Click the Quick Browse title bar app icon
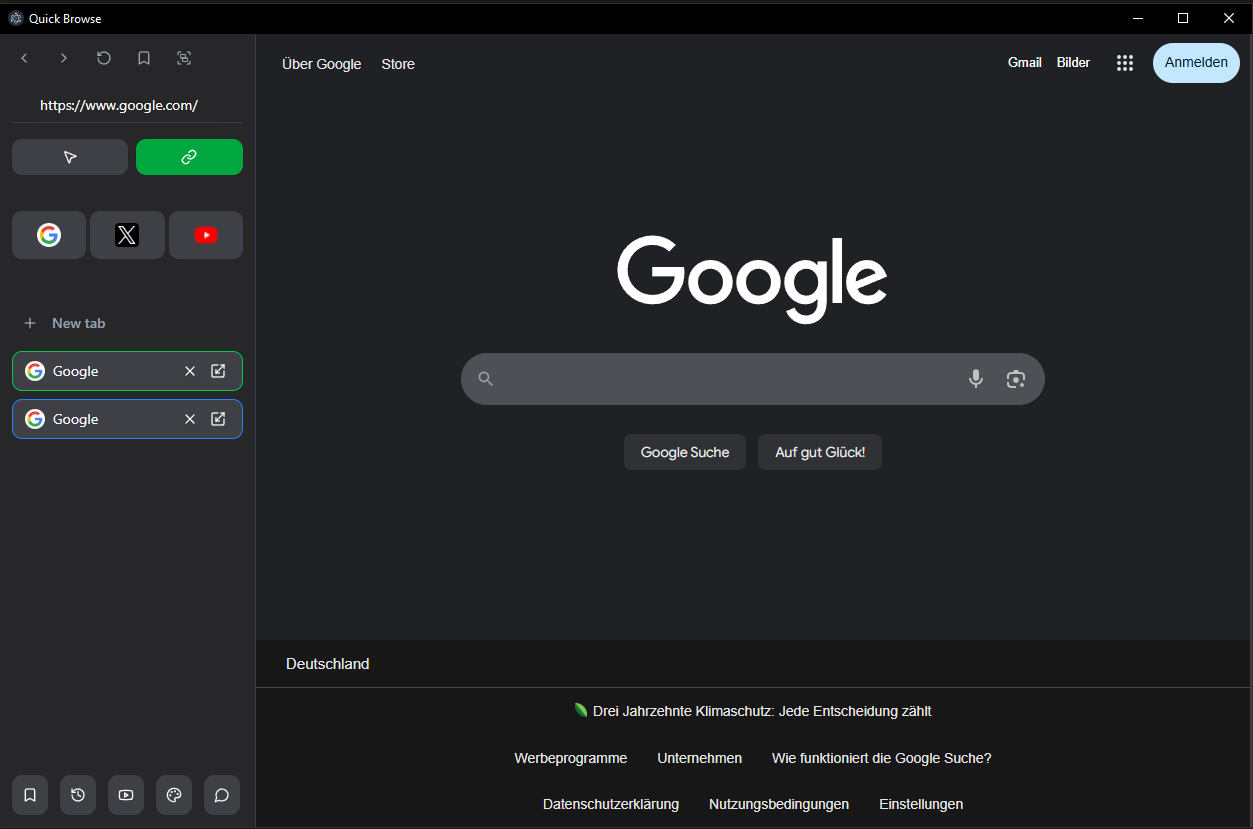The image size is (1253, 829). point(16,18)
